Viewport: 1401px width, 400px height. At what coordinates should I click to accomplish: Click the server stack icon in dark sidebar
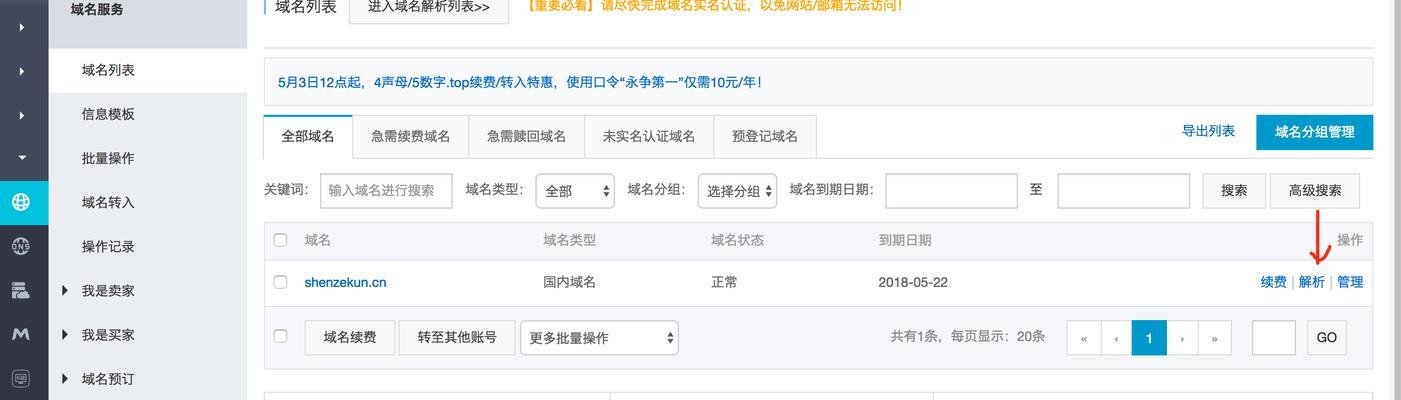pos(21,290)
